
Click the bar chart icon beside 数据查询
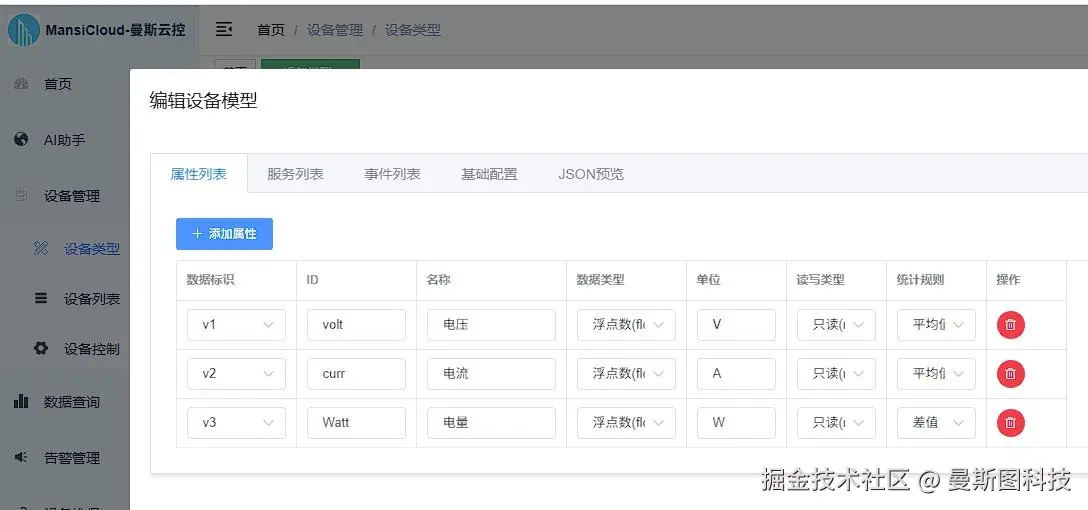(21, 401)
